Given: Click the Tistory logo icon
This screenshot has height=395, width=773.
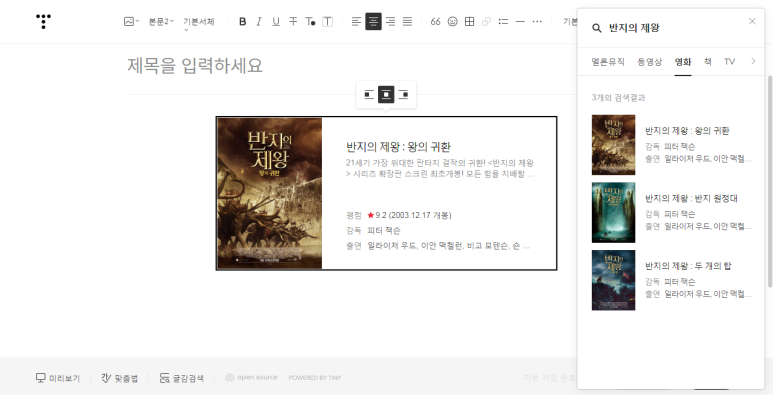Looking at the screenshot, I should click(43, 21).
